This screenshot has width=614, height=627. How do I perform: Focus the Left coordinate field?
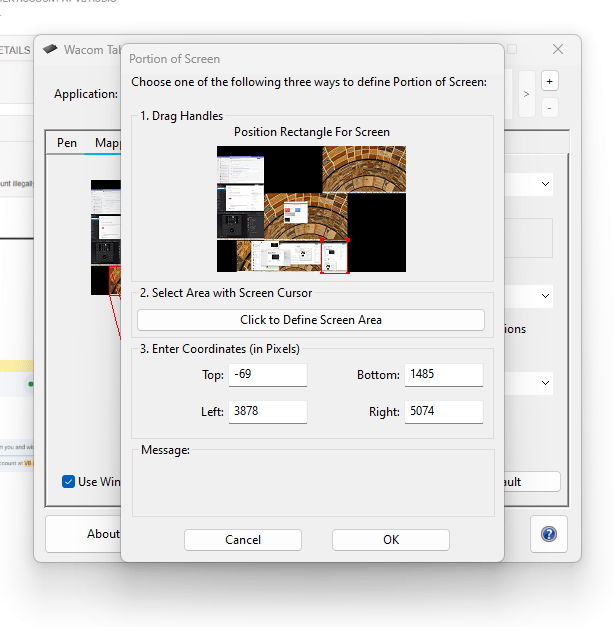pos(268,412)
